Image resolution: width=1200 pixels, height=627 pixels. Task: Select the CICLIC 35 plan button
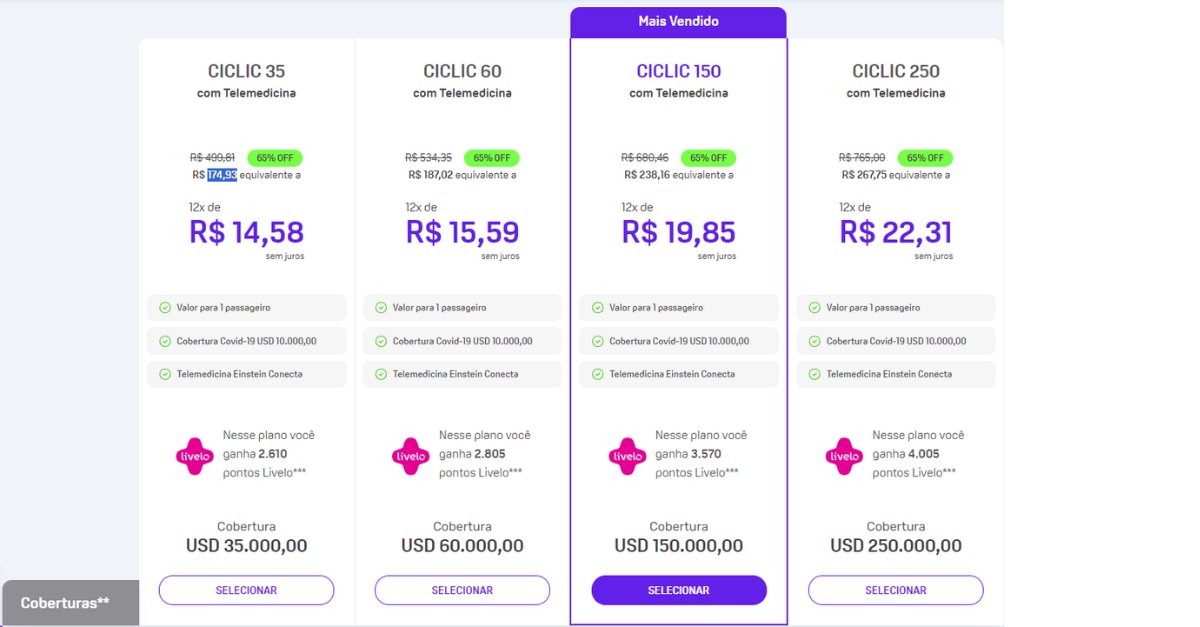coord(246,590)
